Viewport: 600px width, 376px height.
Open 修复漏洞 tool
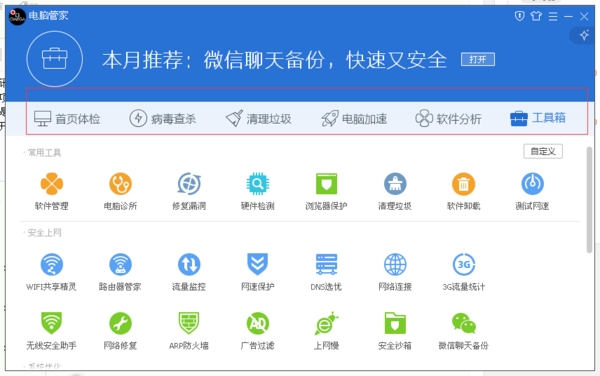[189, 191]
